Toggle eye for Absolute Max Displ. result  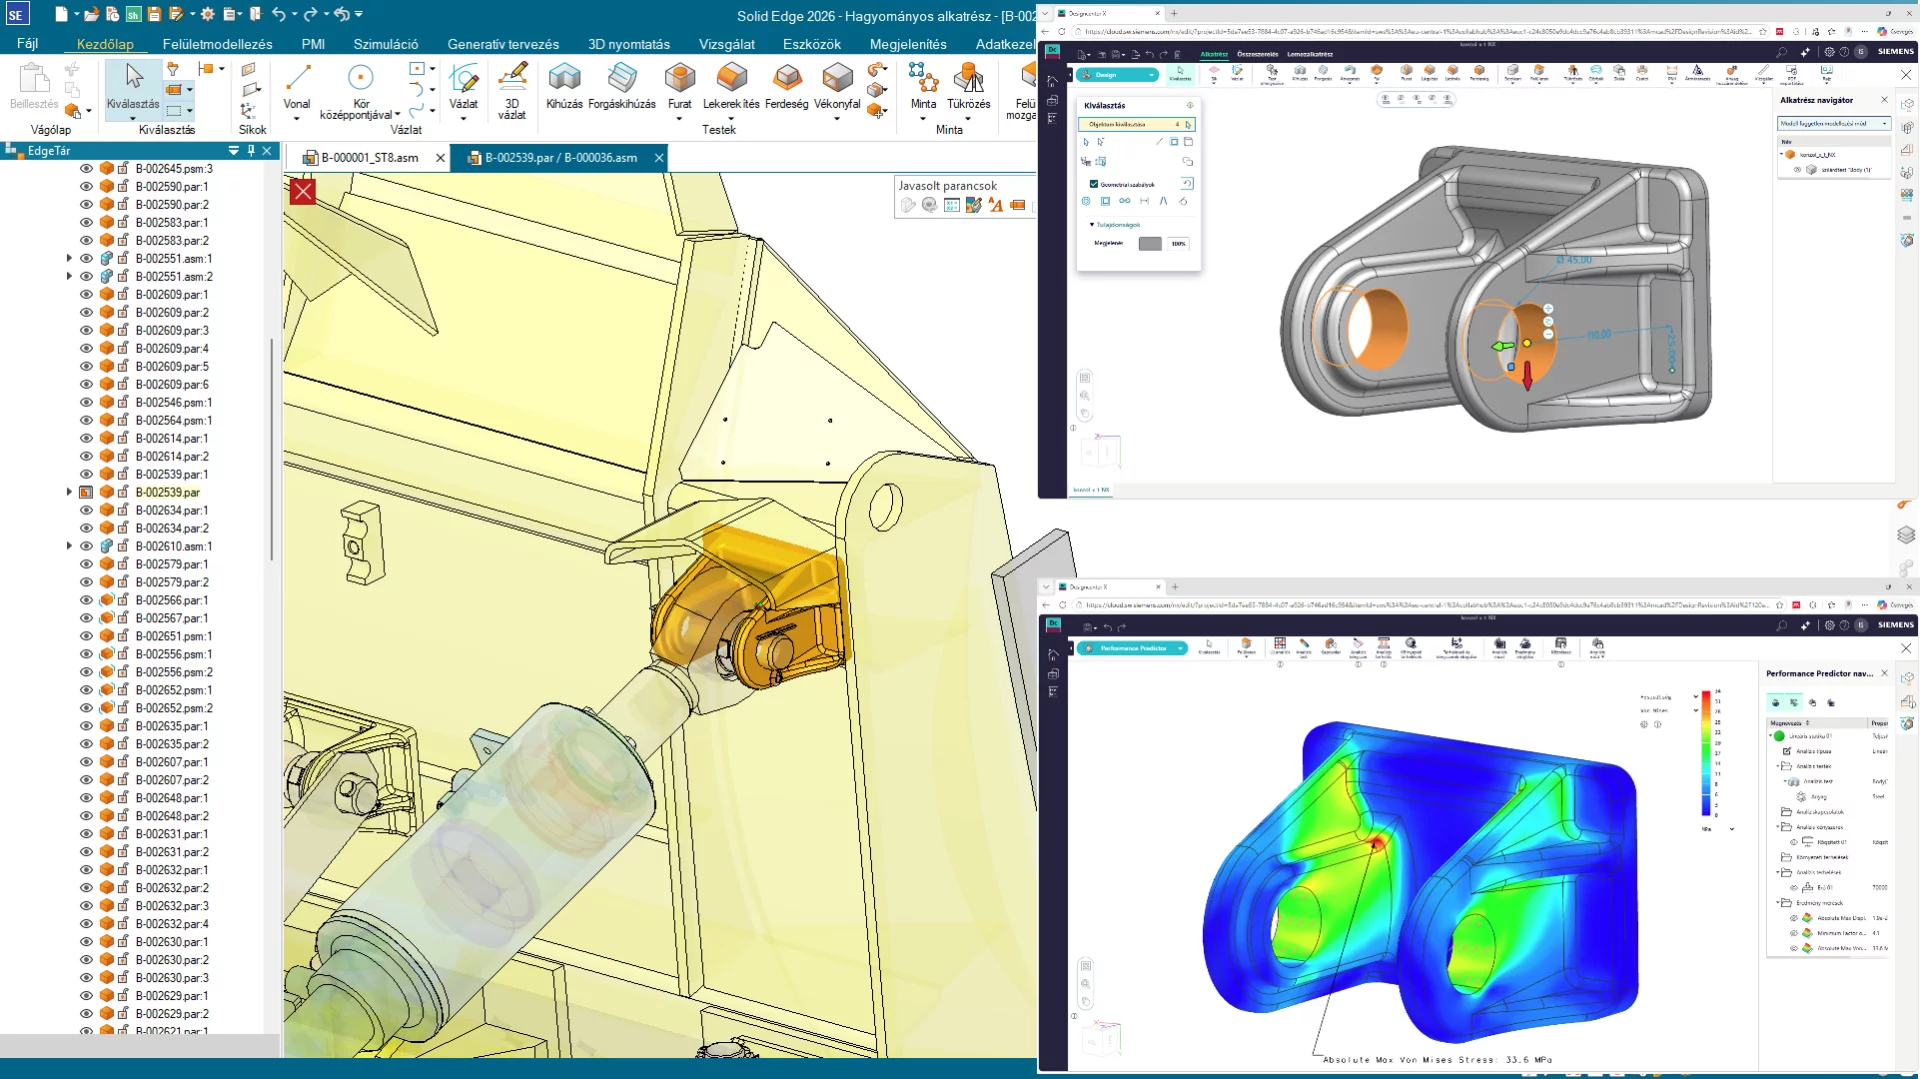click(1794, 918)
